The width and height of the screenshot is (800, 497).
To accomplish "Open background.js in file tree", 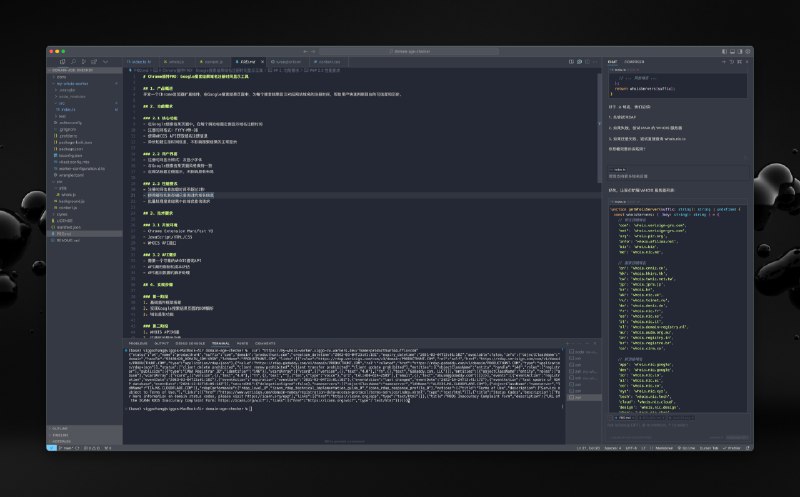I will (x=84, y=201).
